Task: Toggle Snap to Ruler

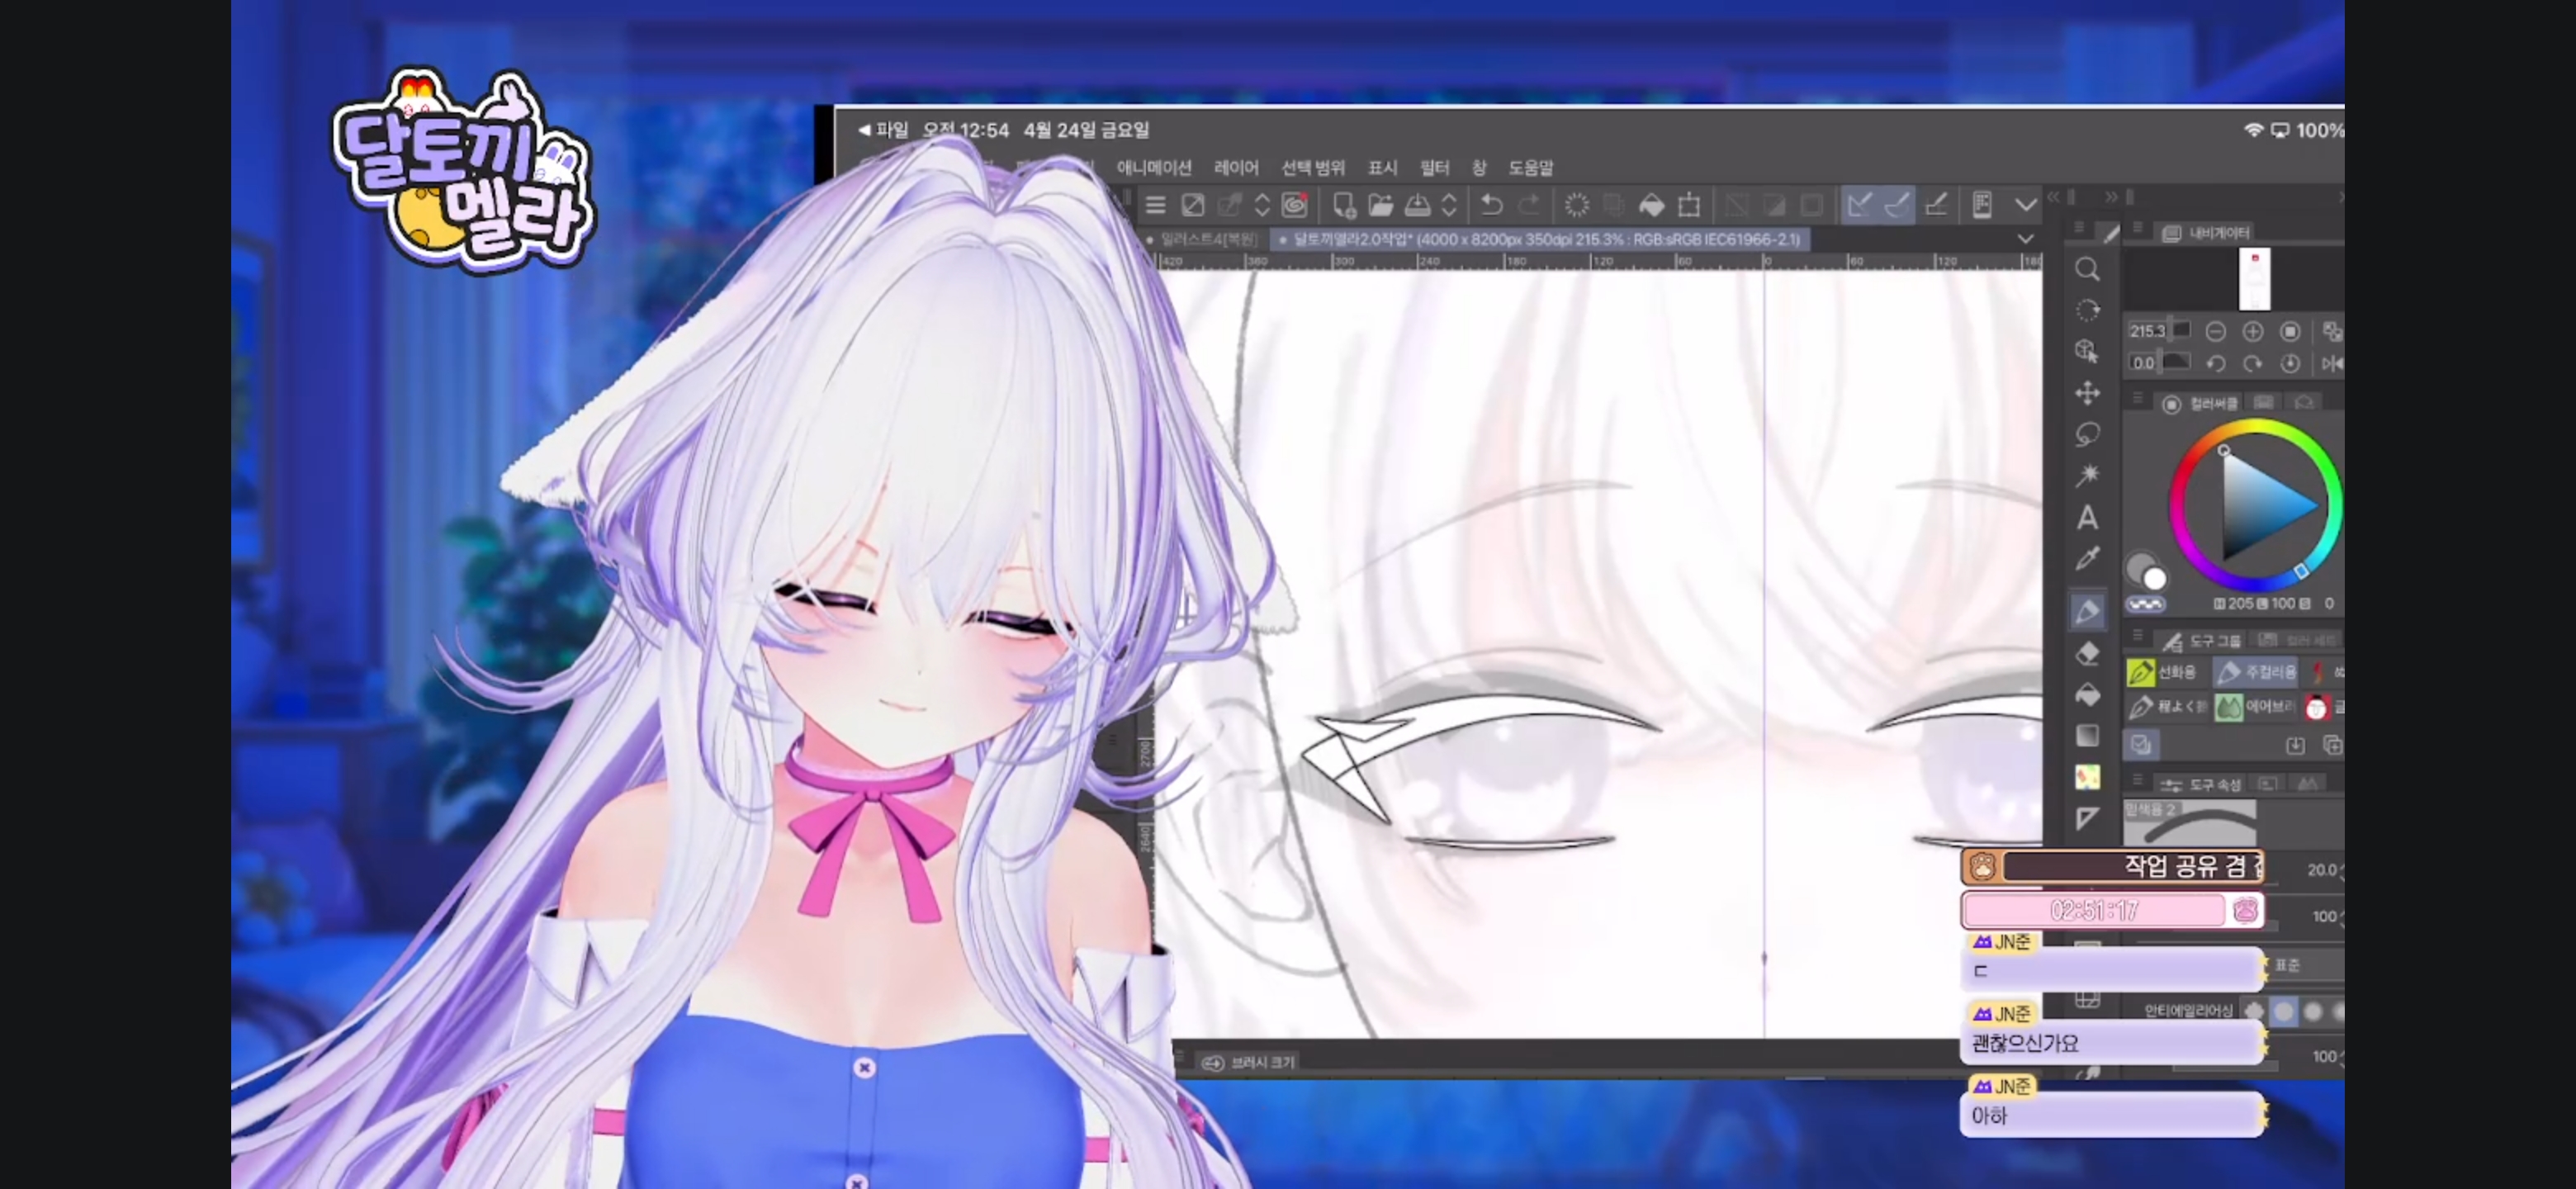Action: pyautogui.click(x=1859, y=205)
